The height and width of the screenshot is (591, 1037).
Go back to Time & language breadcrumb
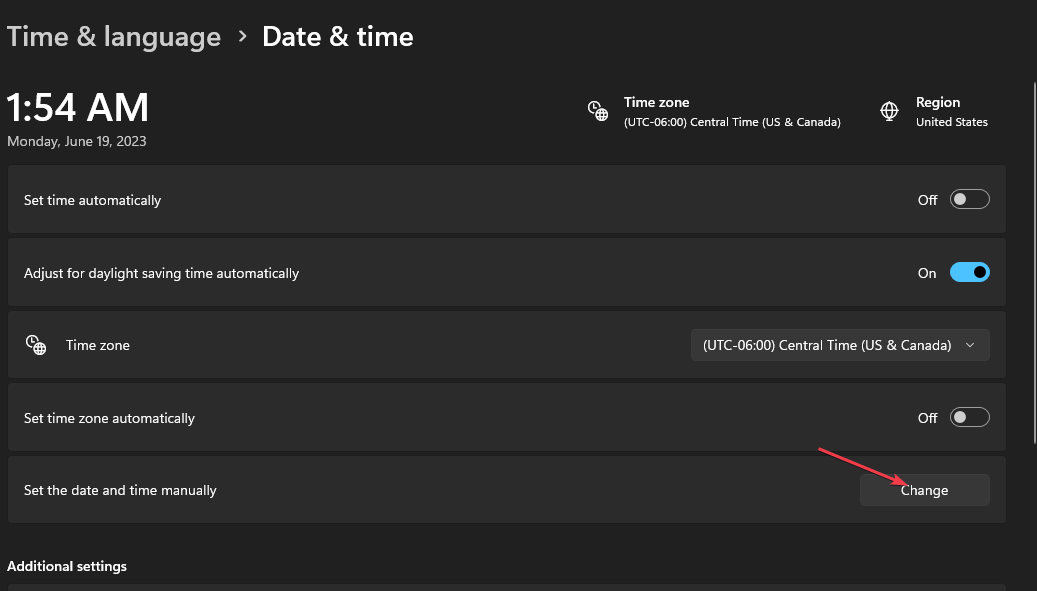point(114,36)
